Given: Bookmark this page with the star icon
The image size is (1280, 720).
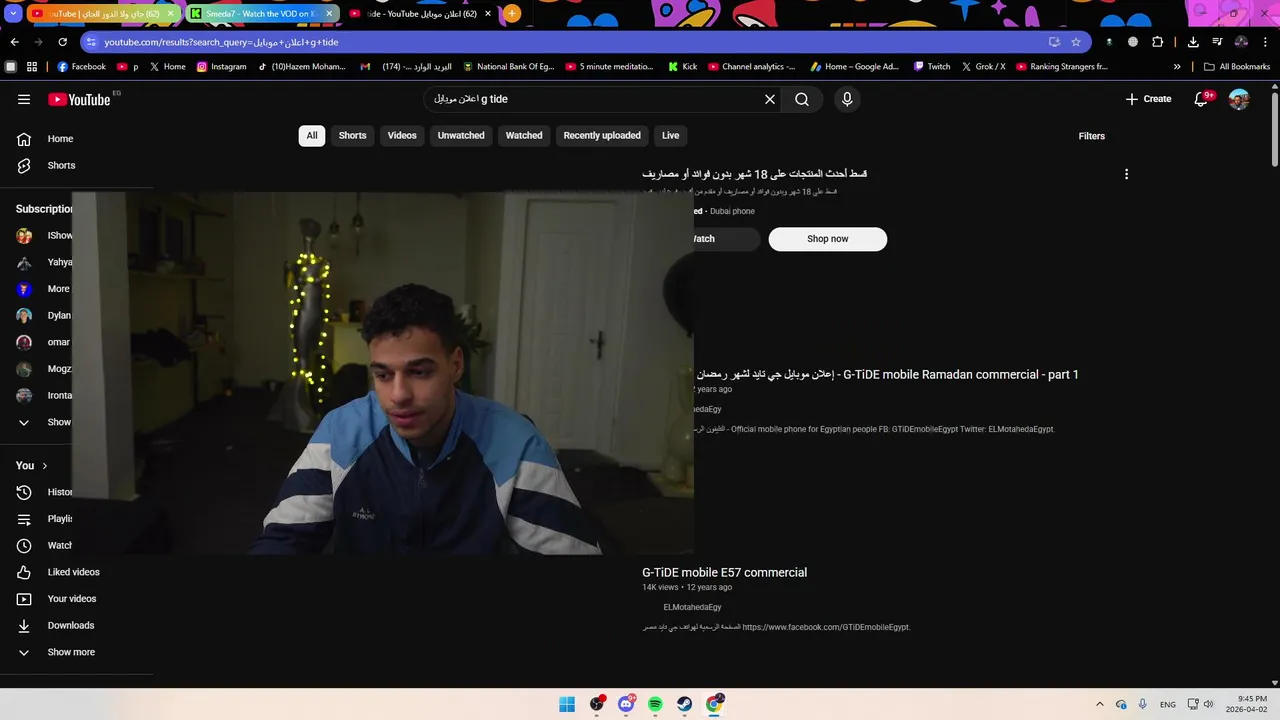Looking at the screenshot, I should 1076,42.
